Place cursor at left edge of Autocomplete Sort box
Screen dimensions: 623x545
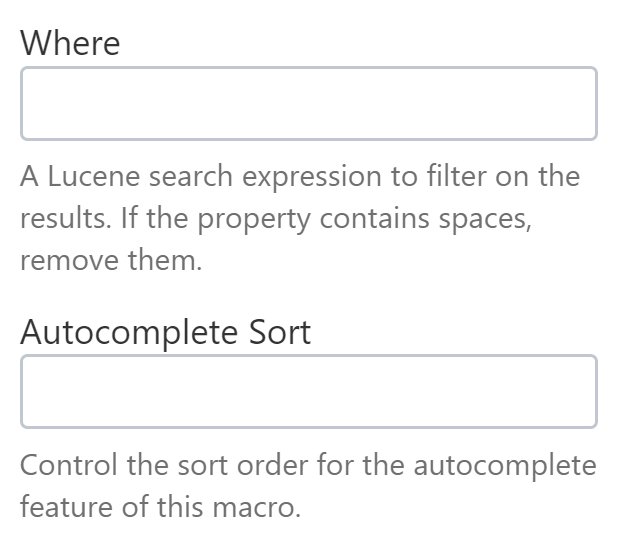(30, 391)
